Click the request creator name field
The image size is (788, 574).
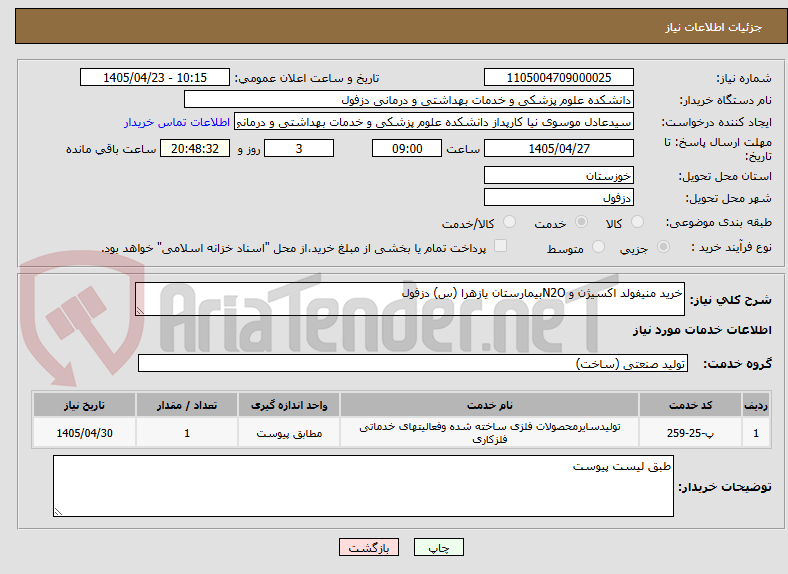pyautogui.click(x=434, y=122)
